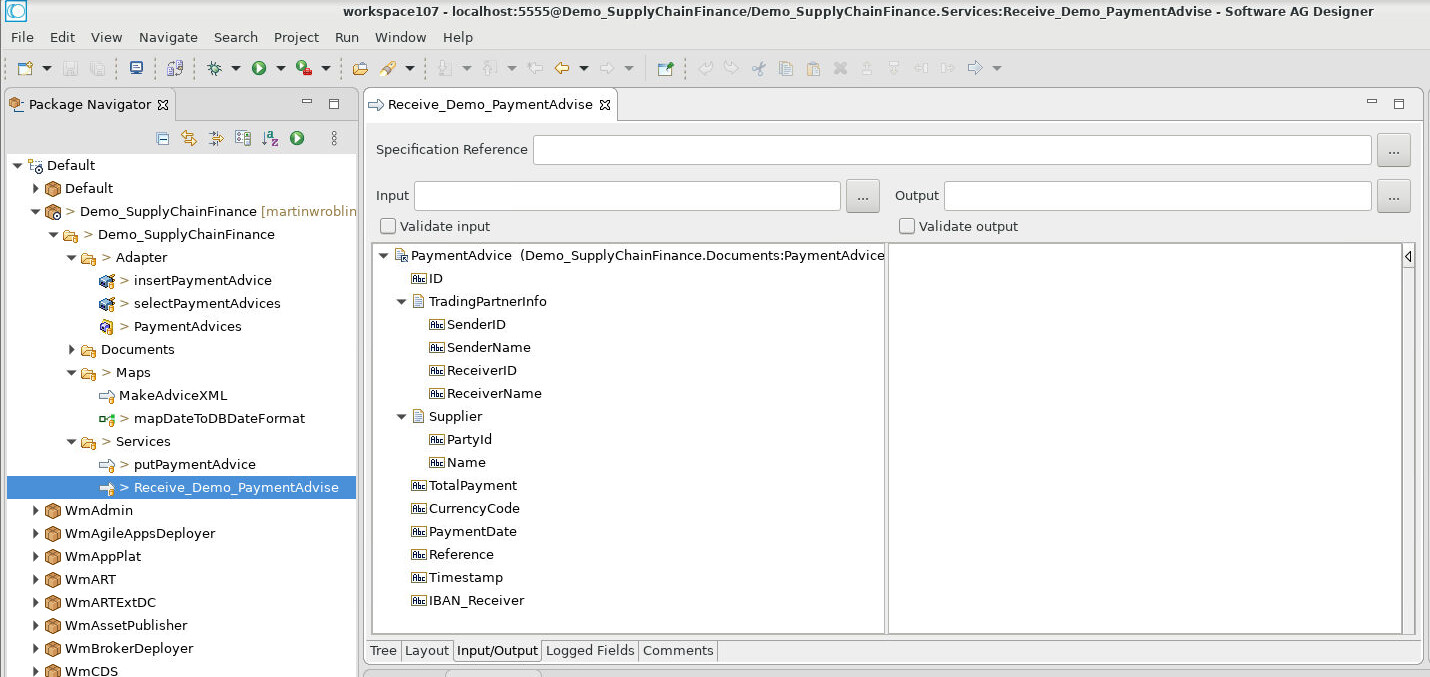Open dropdown next to Run icon
Viewport: 1430px width, 677px height.
click(281, 68)
